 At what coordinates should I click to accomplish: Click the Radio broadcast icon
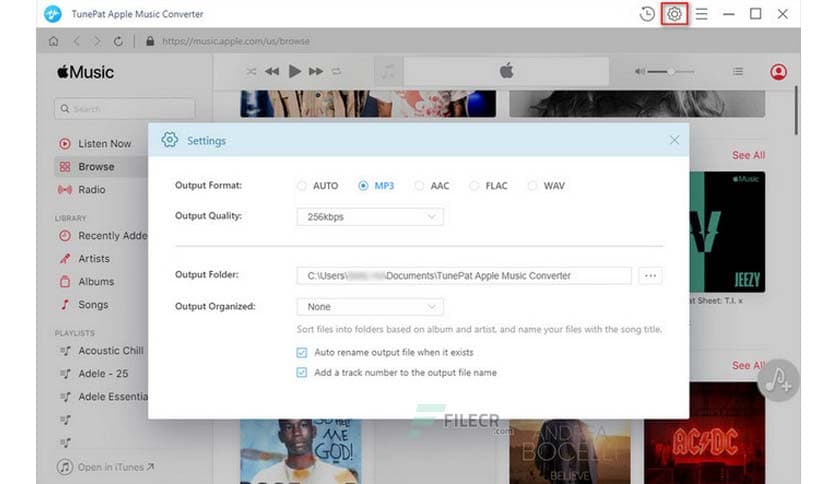tap(65, 190)
